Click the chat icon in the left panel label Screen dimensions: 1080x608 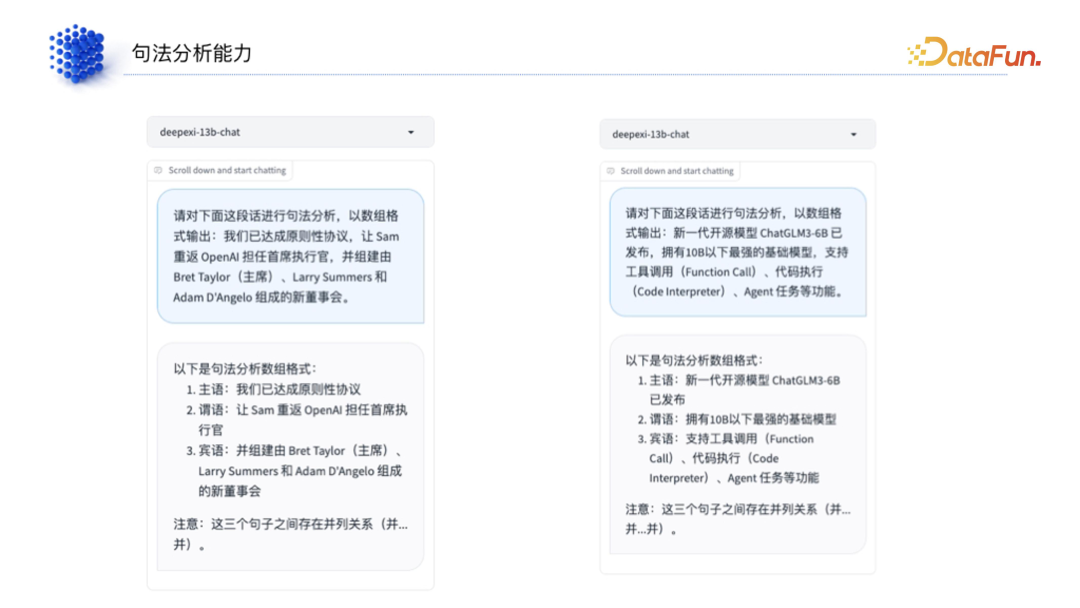pos(159,171)
